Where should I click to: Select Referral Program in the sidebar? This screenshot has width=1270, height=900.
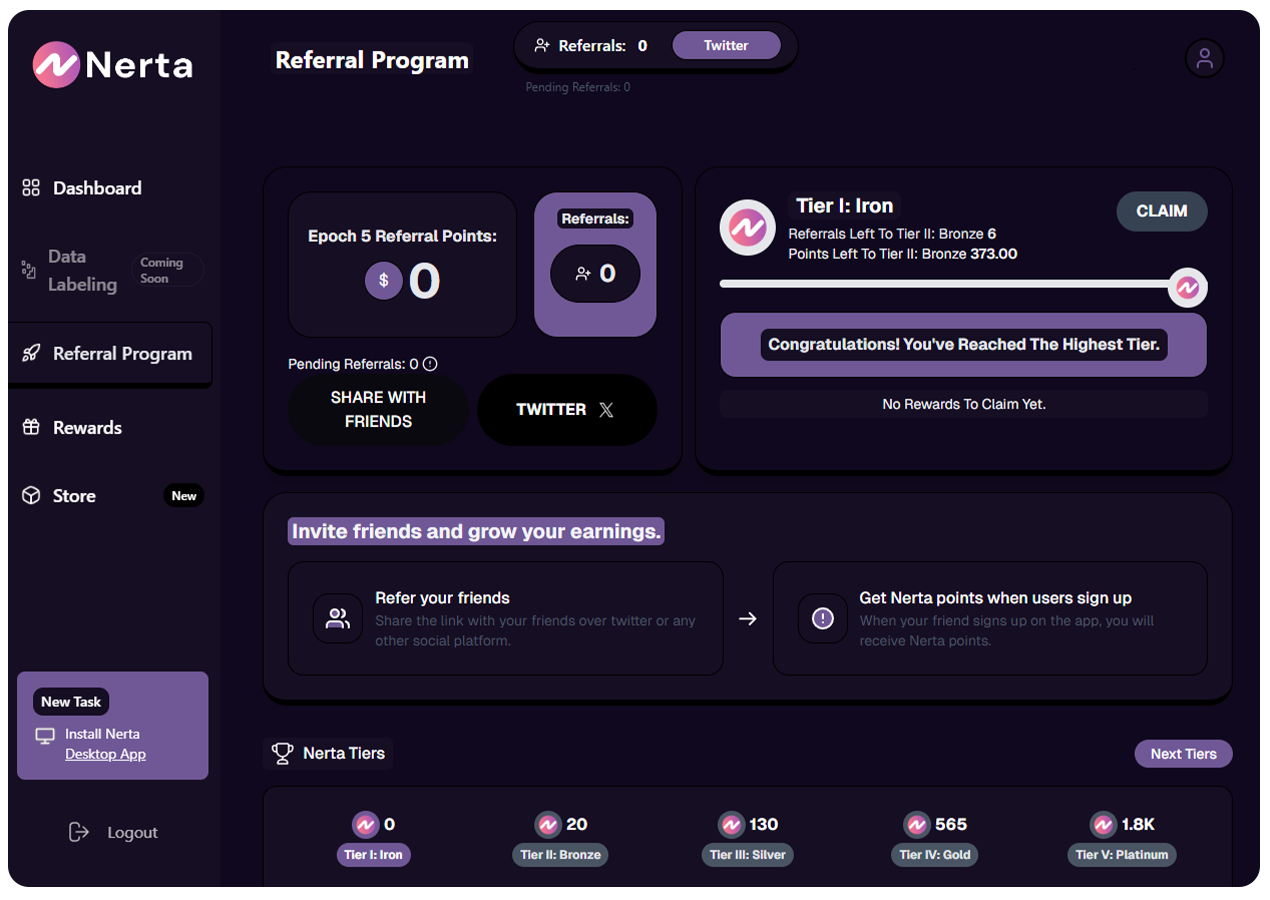click(x=110, y=354)
